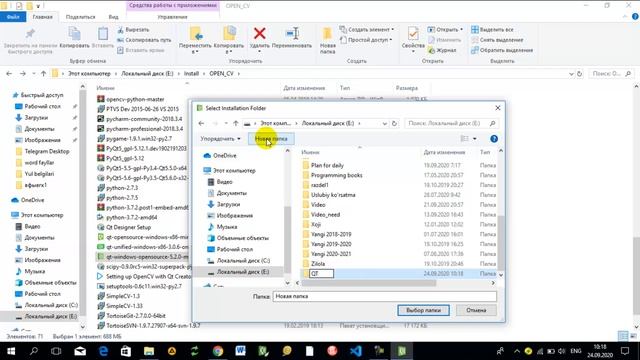Select Qt Designer Setup file in Explorer
Viewport: 640px width, 360px height.
pyautogui.click(x=128, y=227)
